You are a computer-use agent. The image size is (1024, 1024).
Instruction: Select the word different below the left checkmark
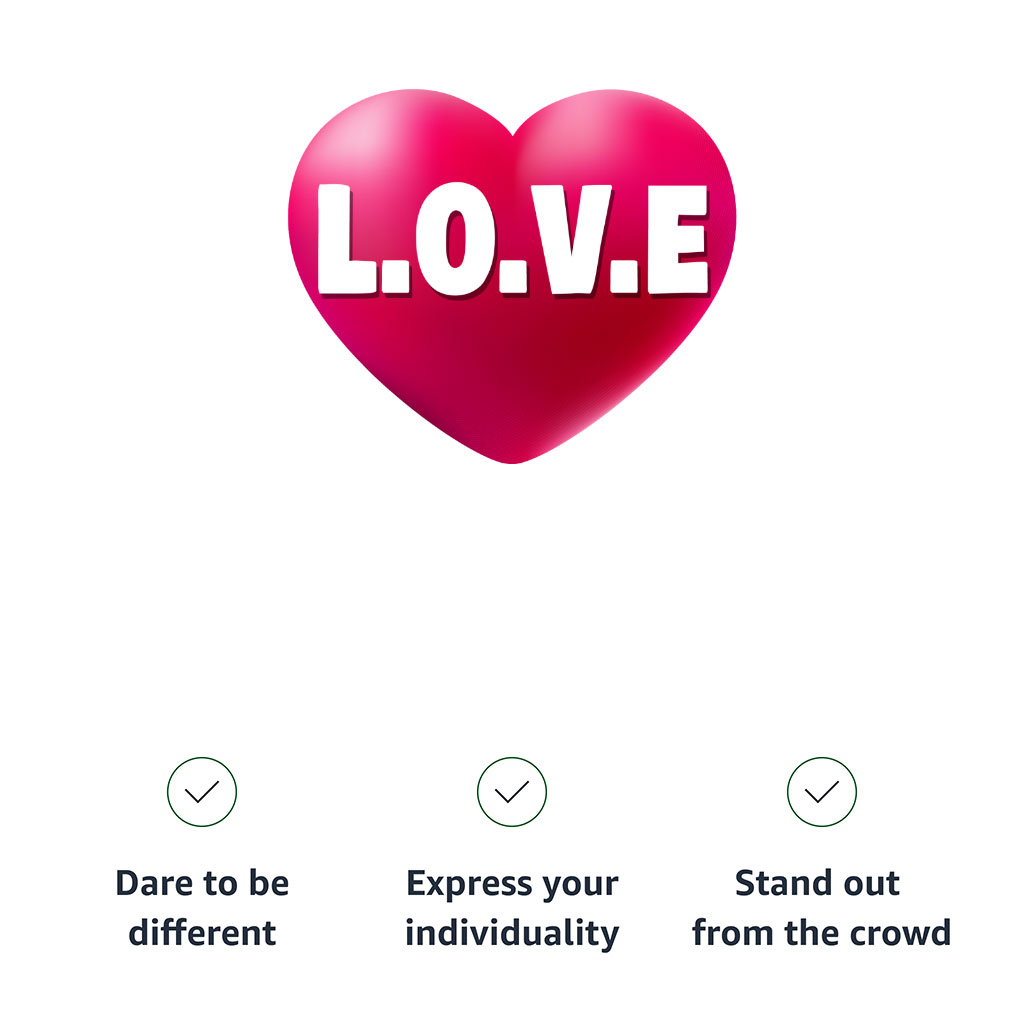[202, 933]
